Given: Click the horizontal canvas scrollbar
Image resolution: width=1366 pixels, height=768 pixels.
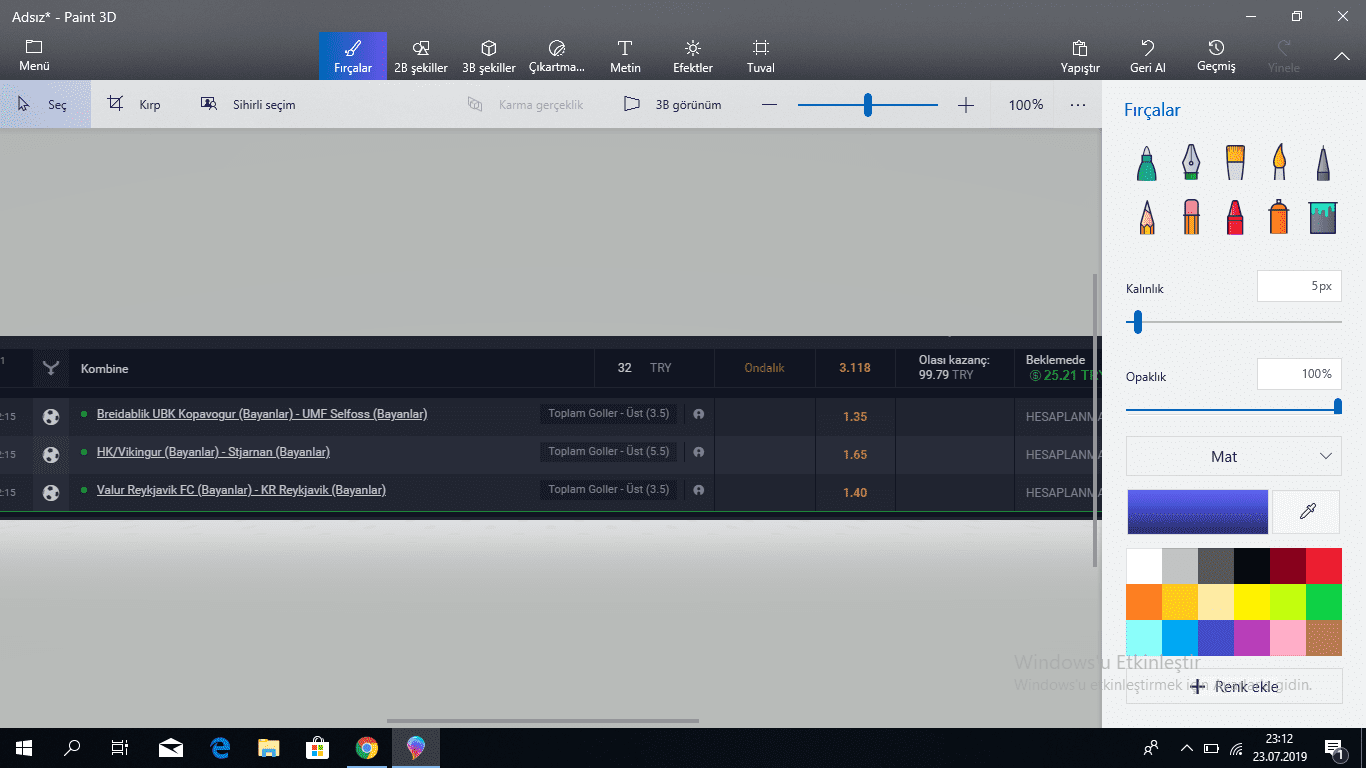Looking at the screenshot, I should [543, 721].
